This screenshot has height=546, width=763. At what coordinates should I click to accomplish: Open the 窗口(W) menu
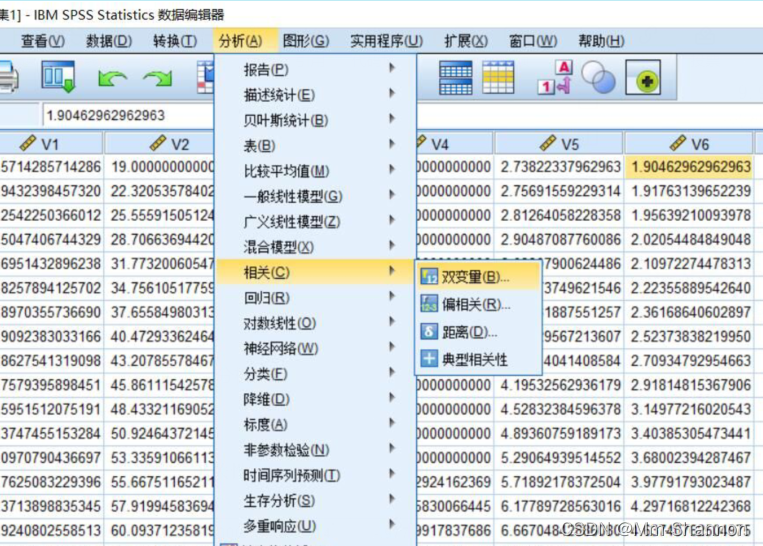tap(533, 41)
